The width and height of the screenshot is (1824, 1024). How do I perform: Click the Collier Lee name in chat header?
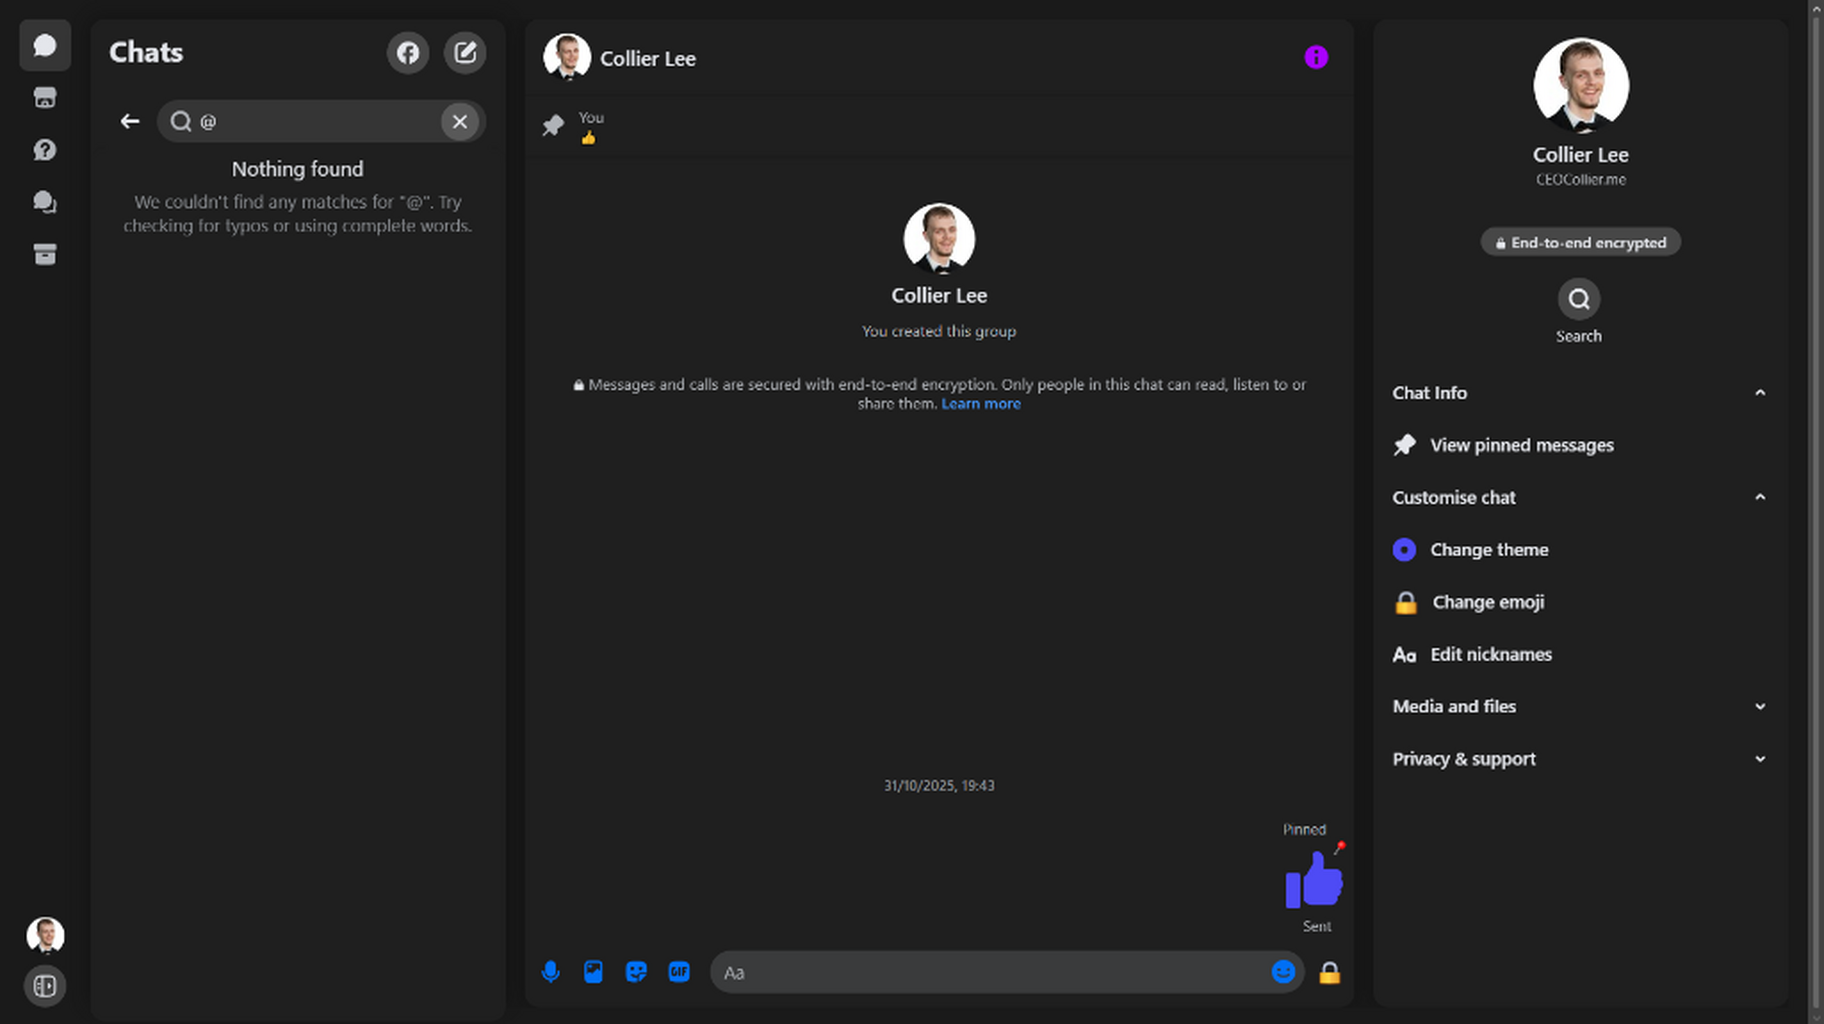(648, 59)
